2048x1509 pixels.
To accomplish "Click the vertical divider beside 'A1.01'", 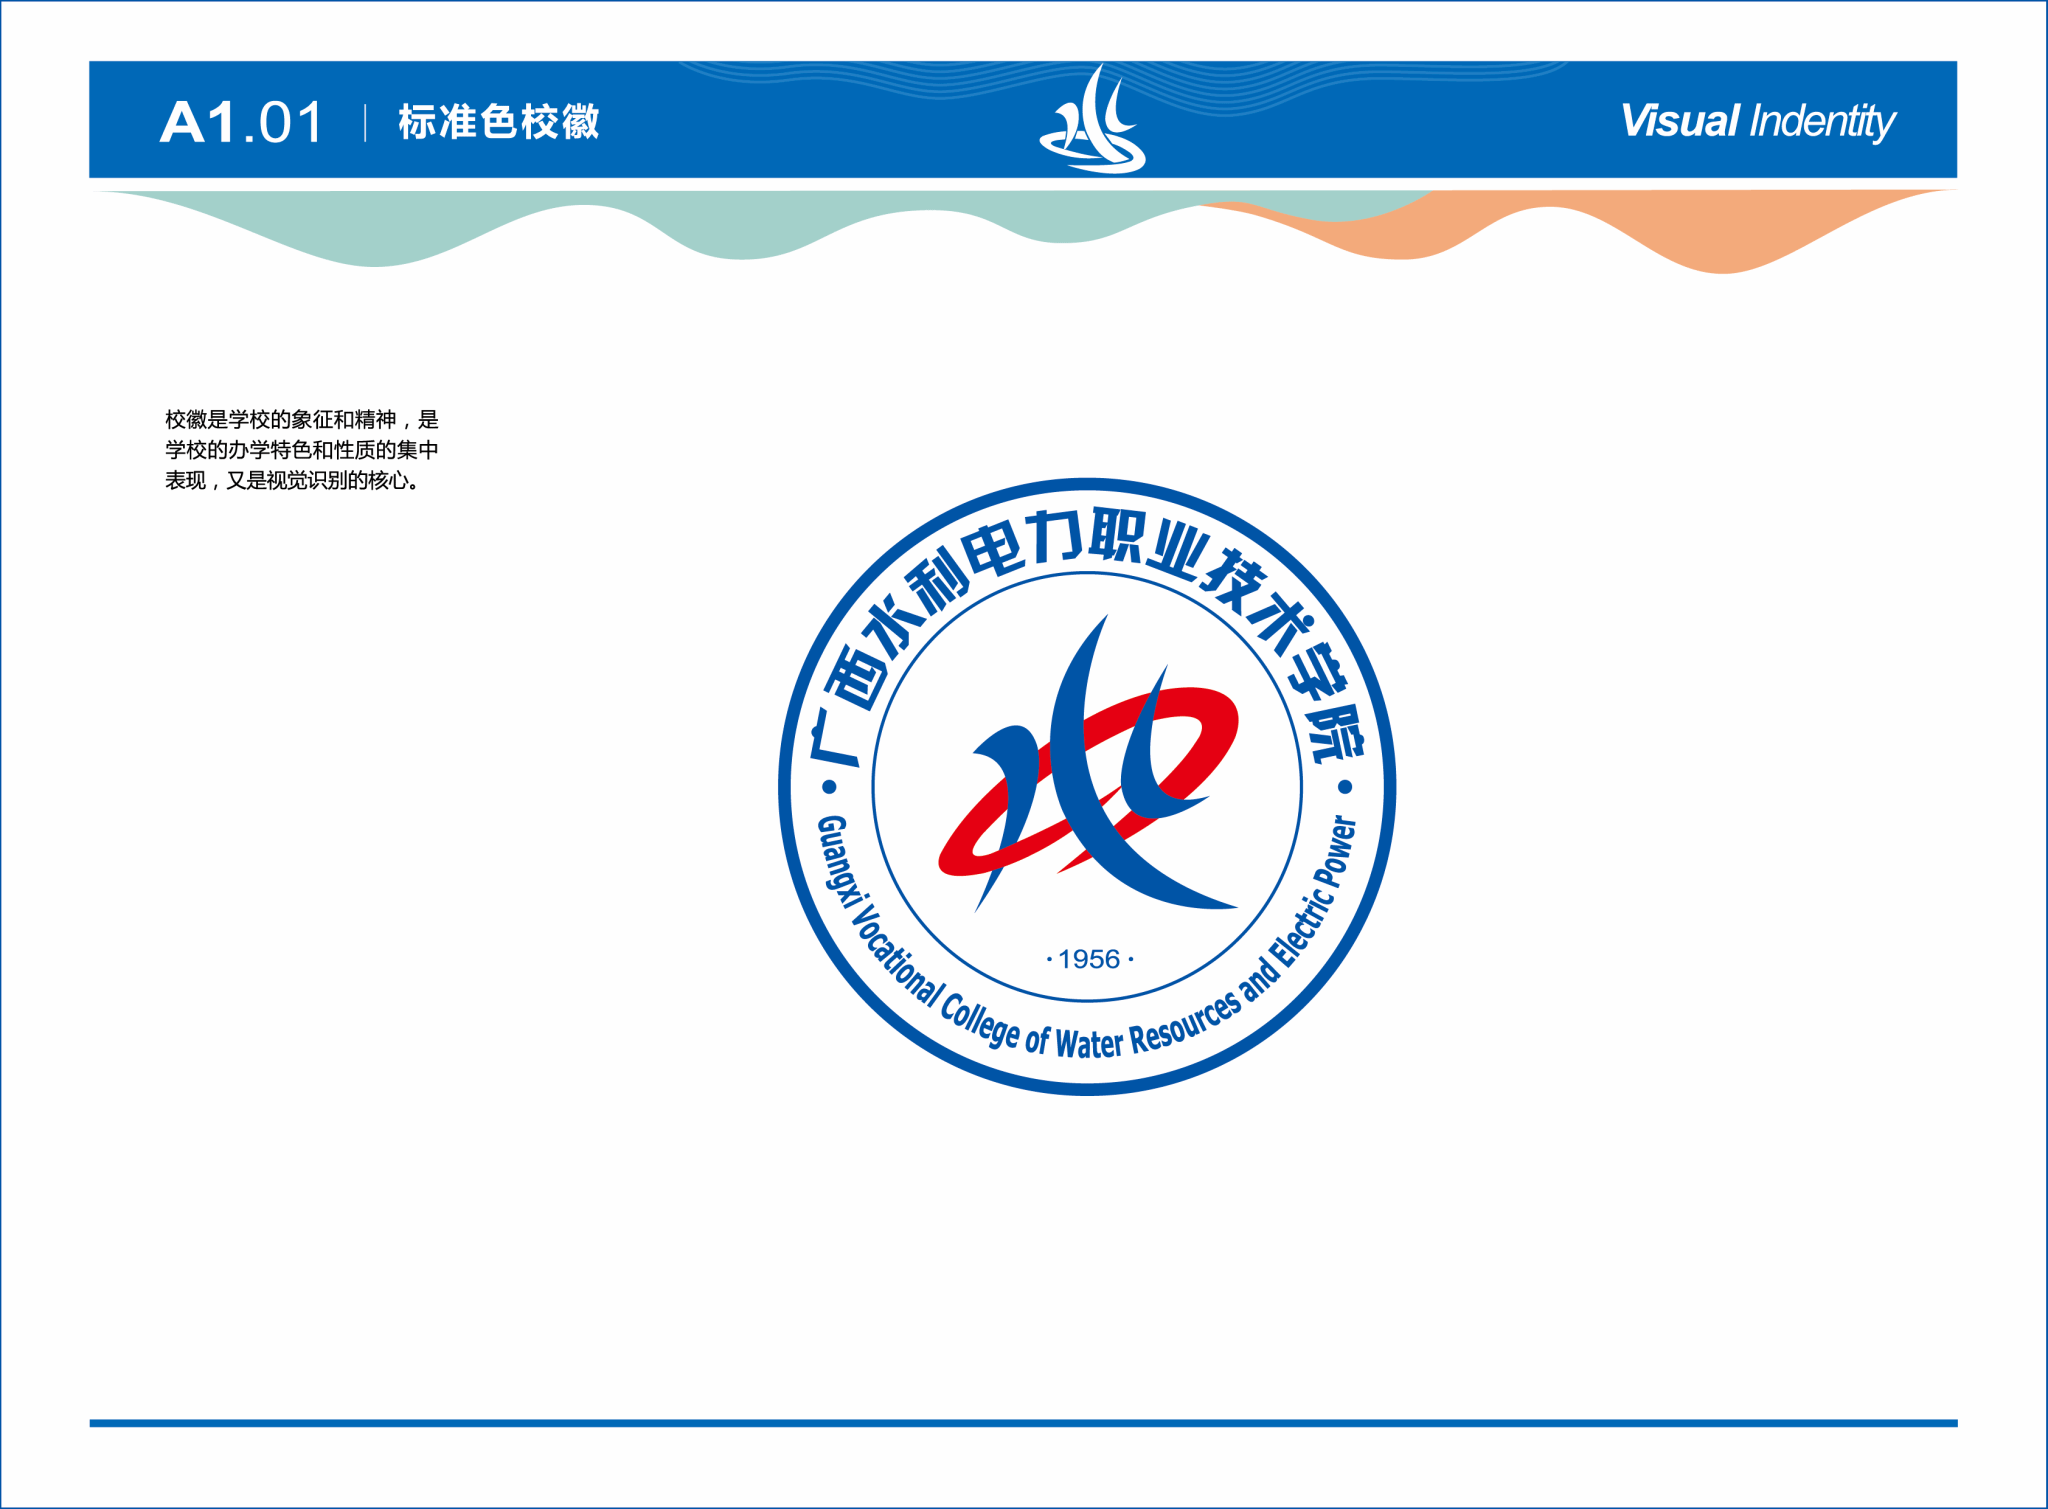I will click(x=365, y=123).
